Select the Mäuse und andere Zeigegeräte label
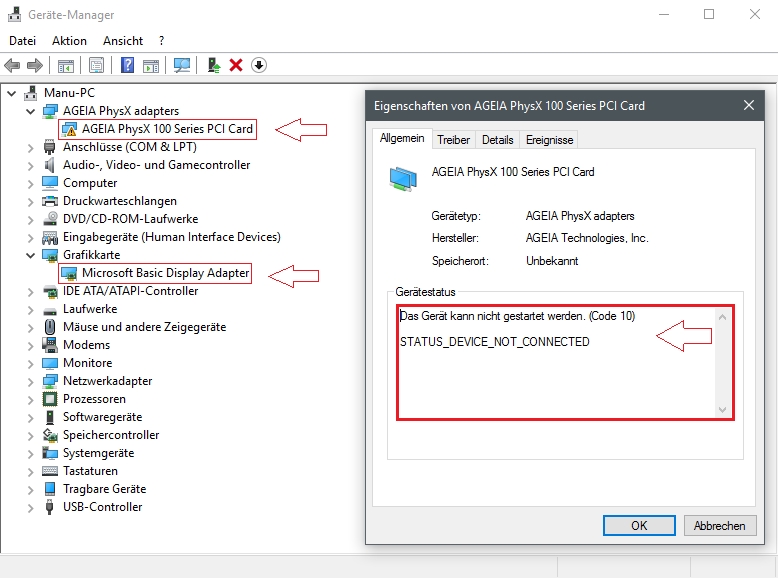Screen dimensions: 778x578 144,327
